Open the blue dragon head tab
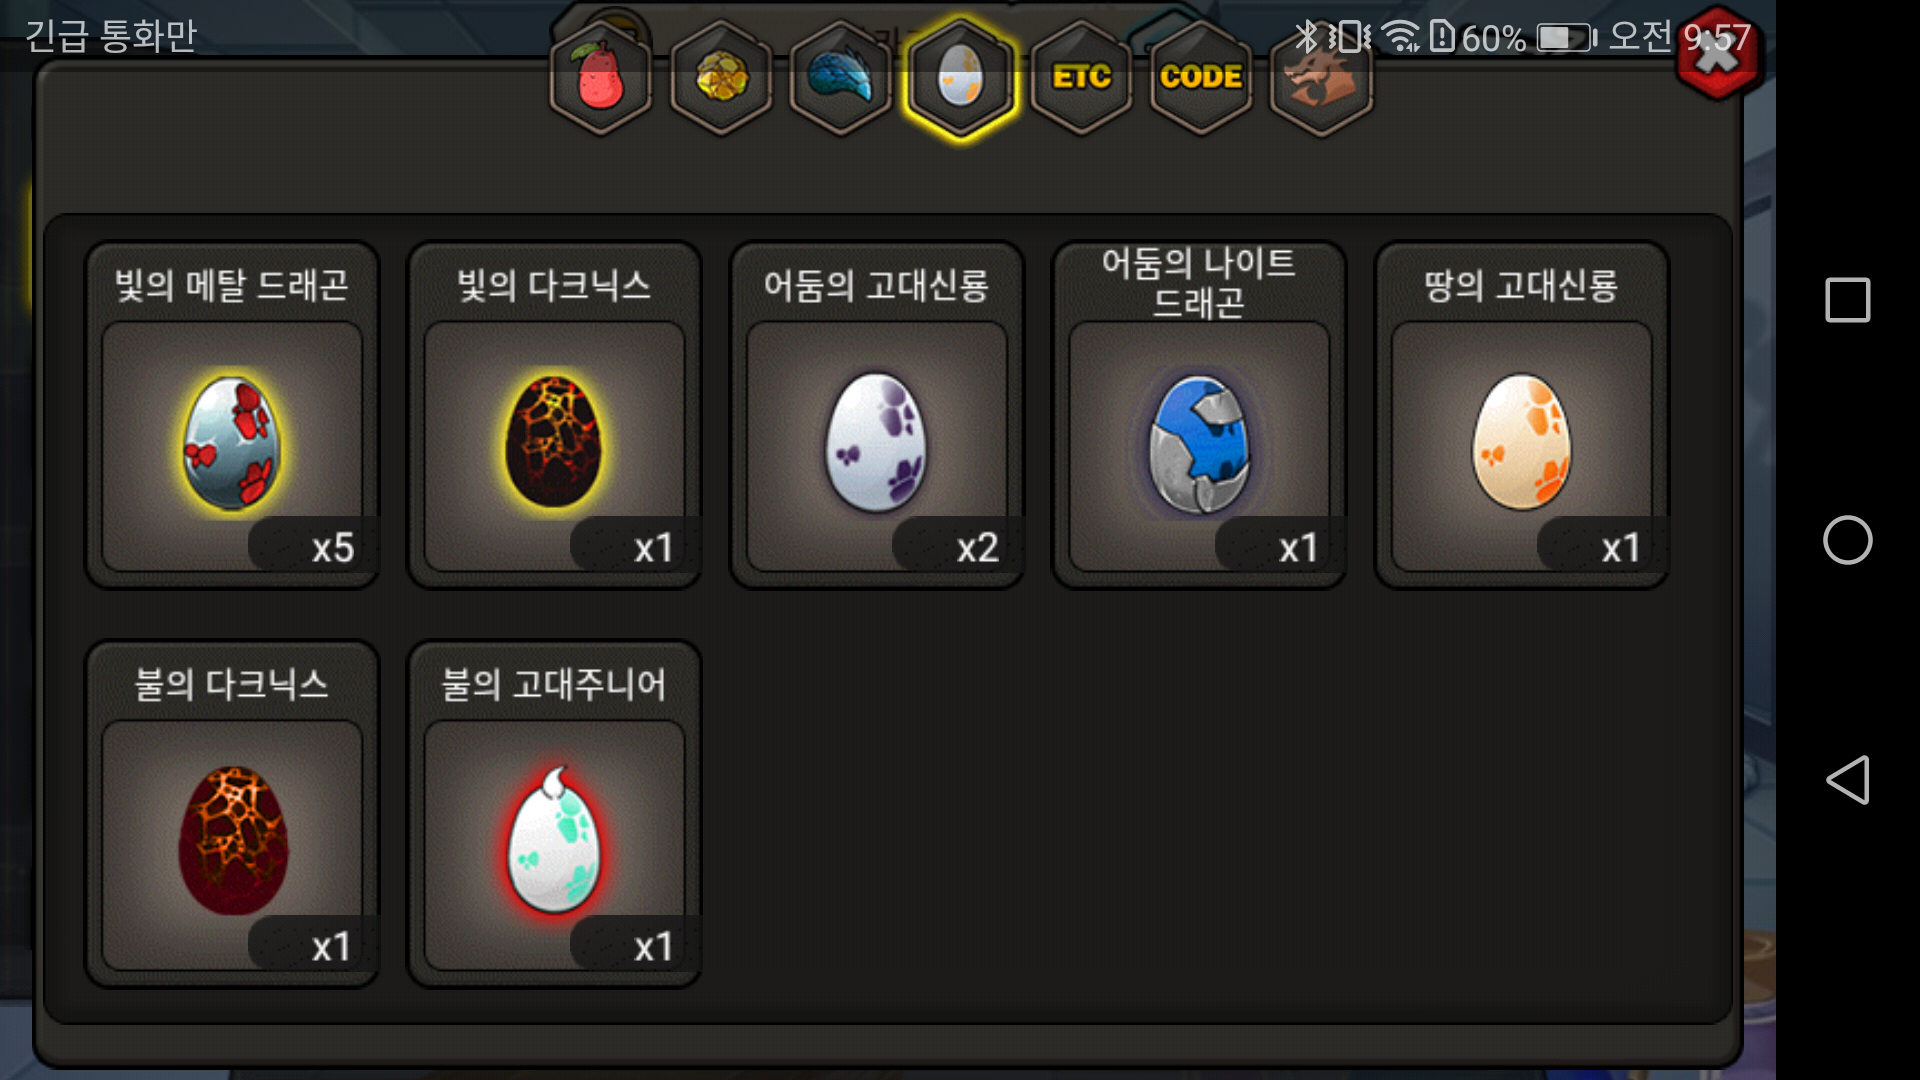Screen dimensions: 1920x1080 tap(840, 78)
